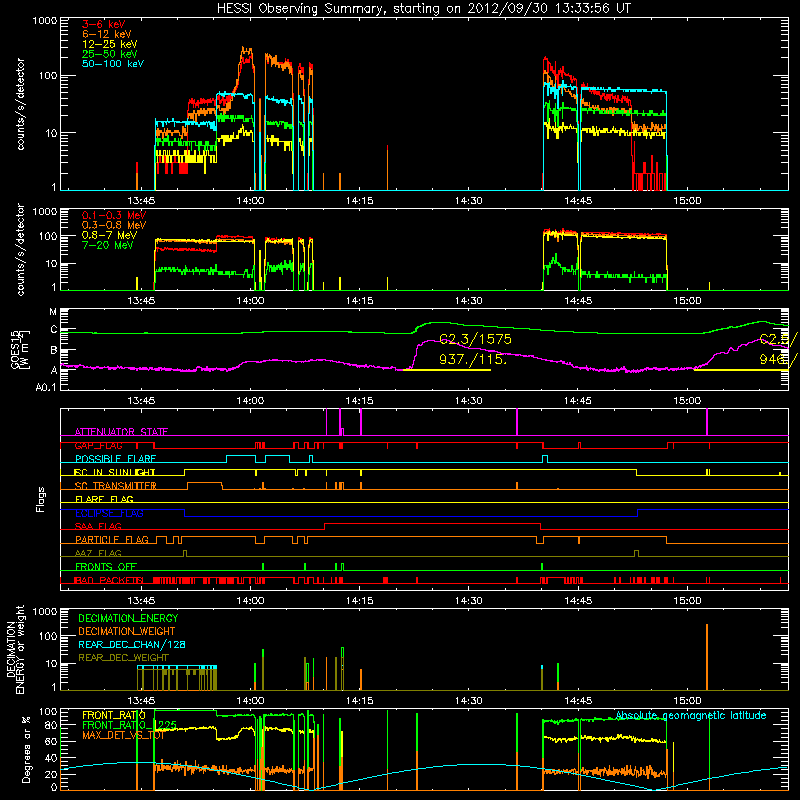The width and height of the screenshot is (800, 800).
Task: Click the A0.1 level label on GOES axis
Action: (x=45, y=387)
